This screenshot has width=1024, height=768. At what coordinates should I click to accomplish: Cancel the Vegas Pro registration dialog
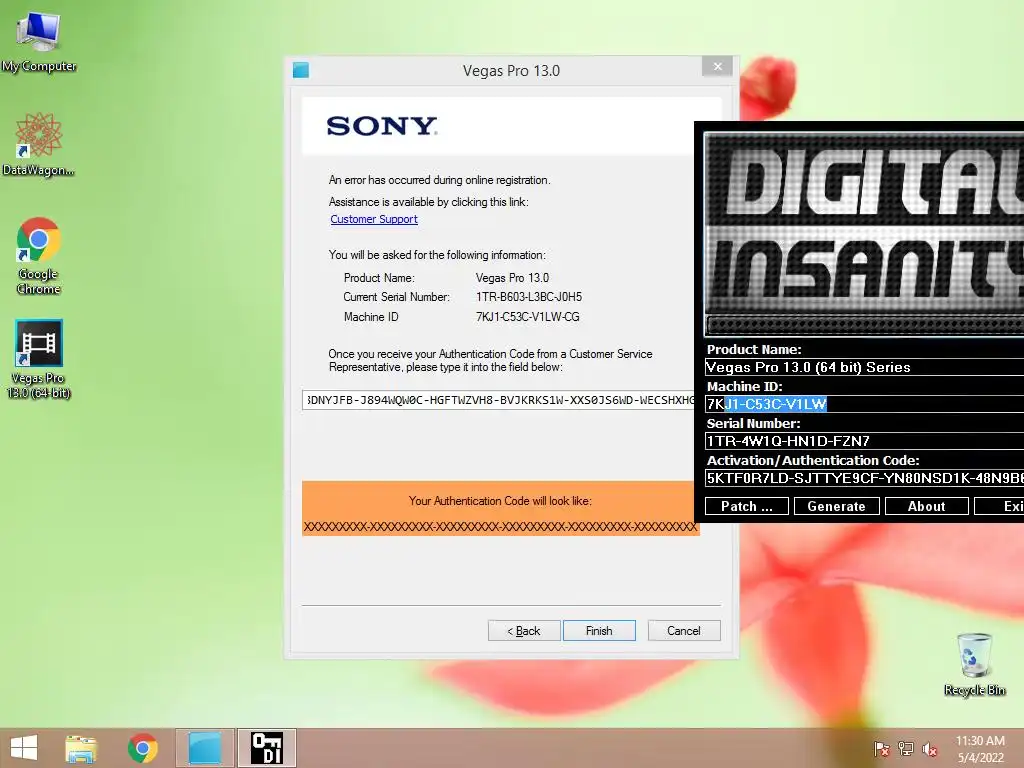click(684, 631)
